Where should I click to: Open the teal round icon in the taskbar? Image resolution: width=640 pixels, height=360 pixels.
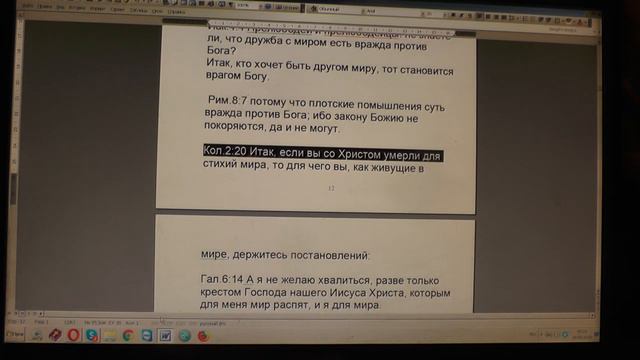184,336
